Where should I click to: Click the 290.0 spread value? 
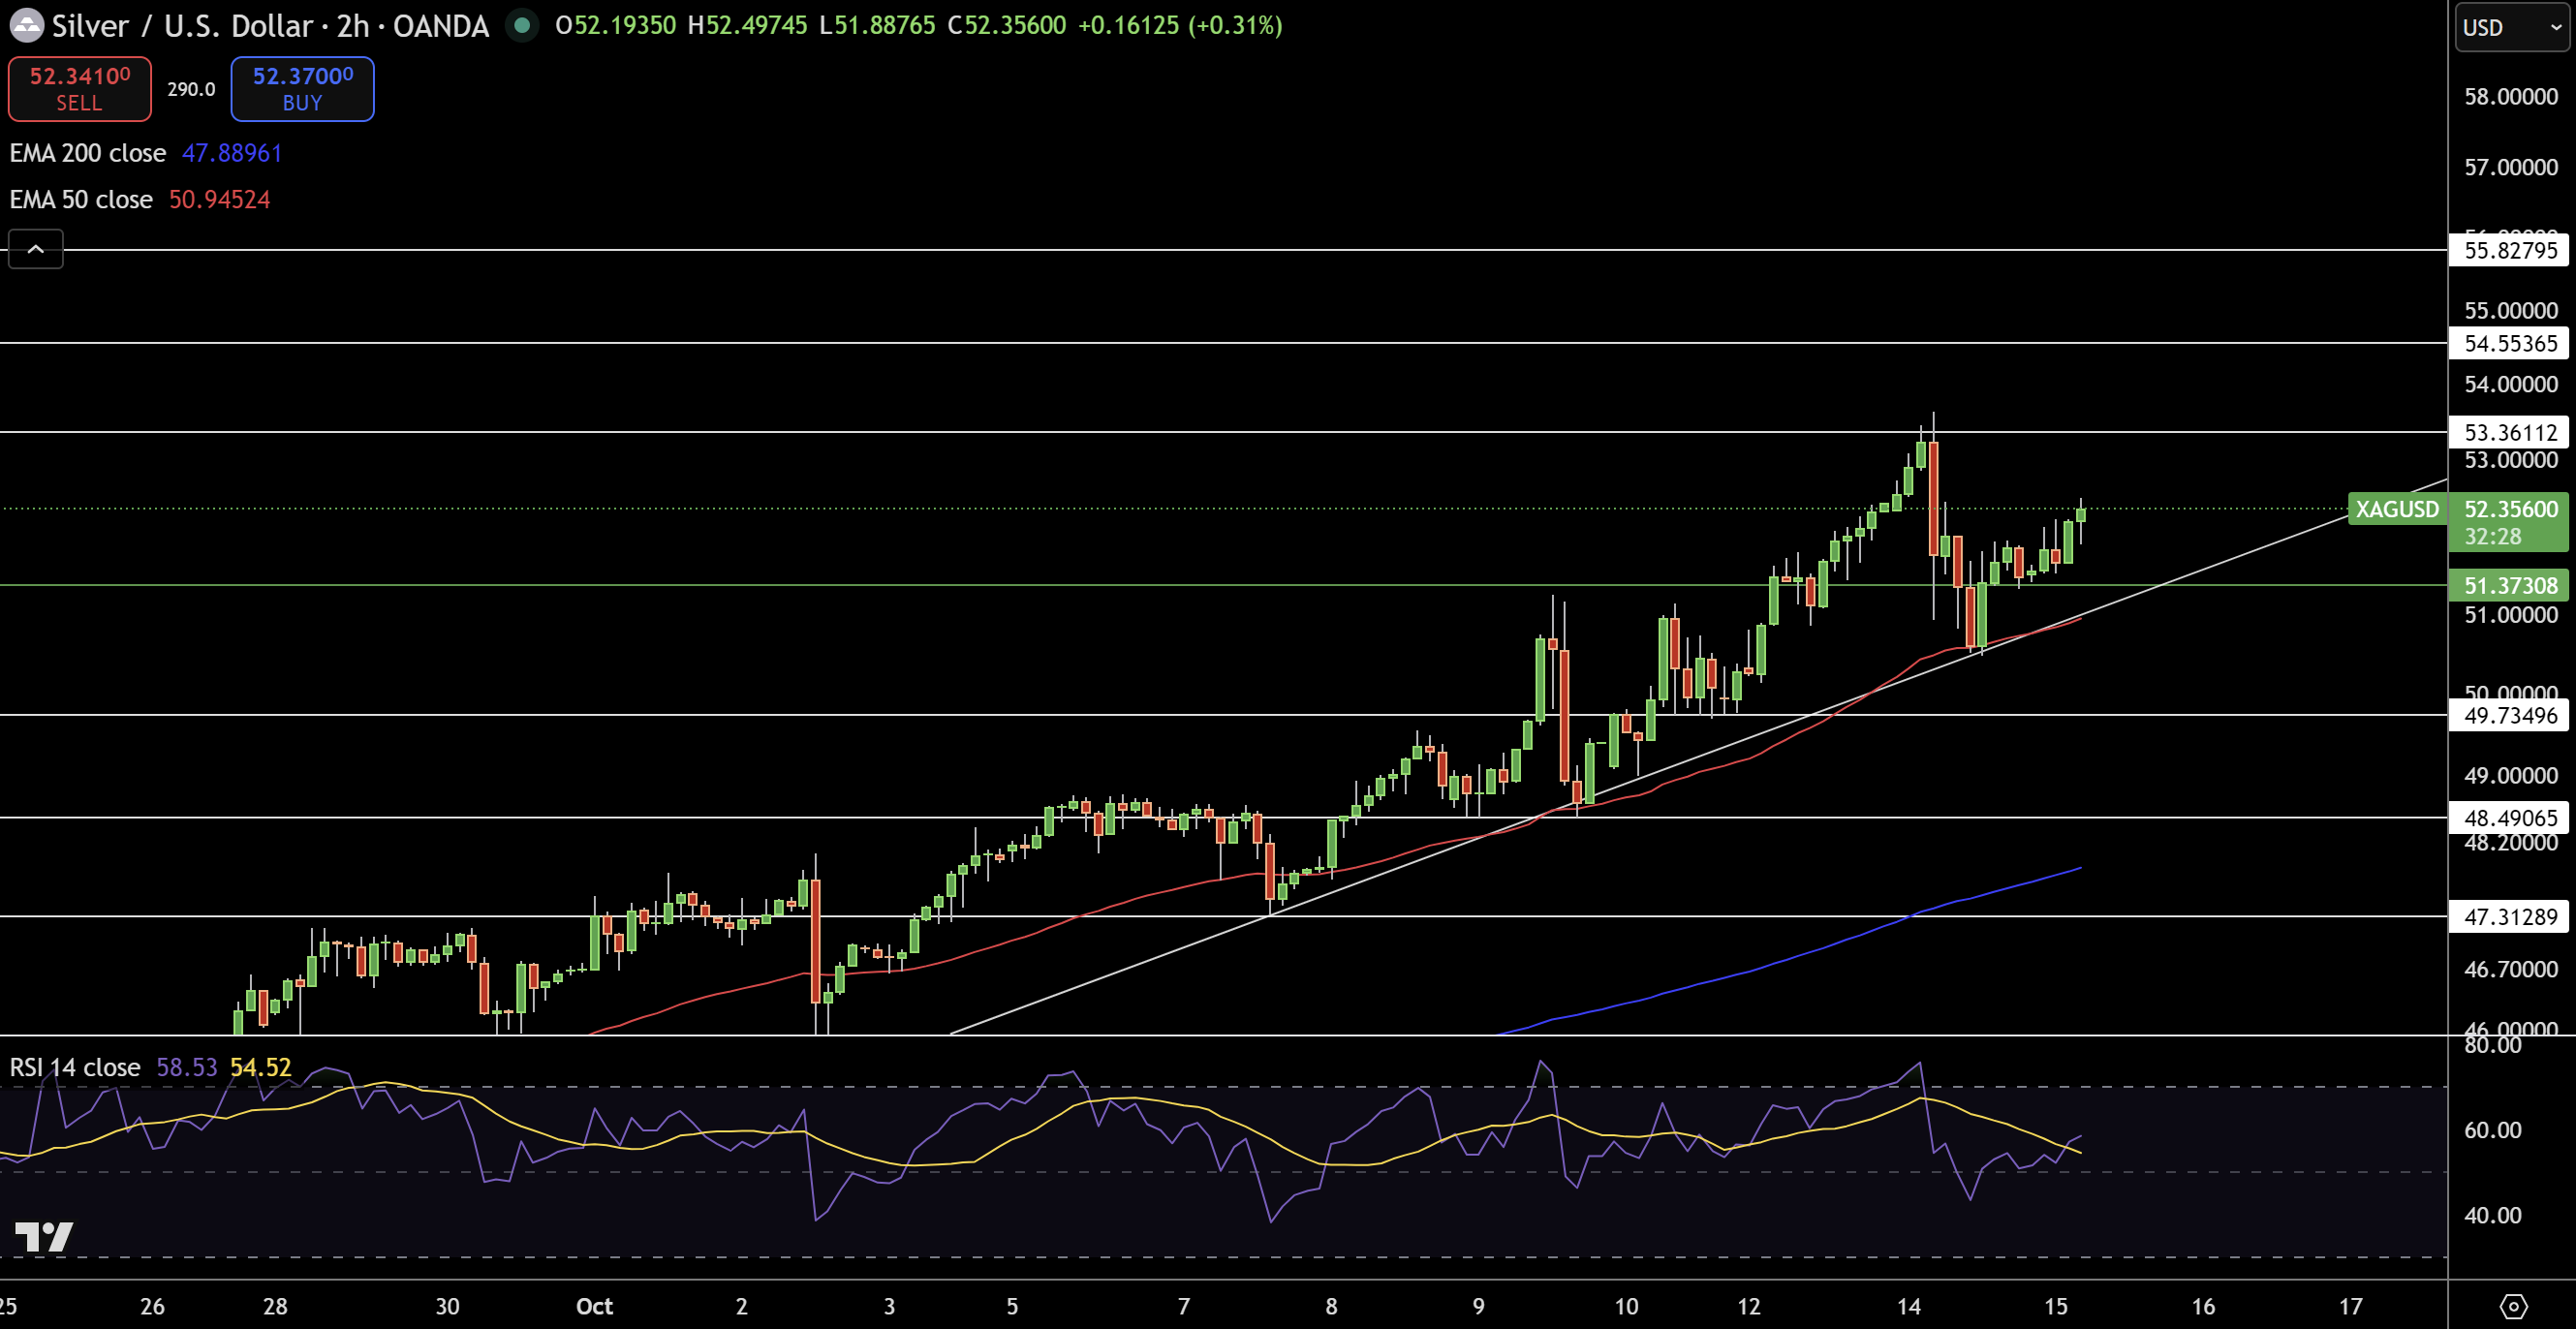click(x=191, y=89)
